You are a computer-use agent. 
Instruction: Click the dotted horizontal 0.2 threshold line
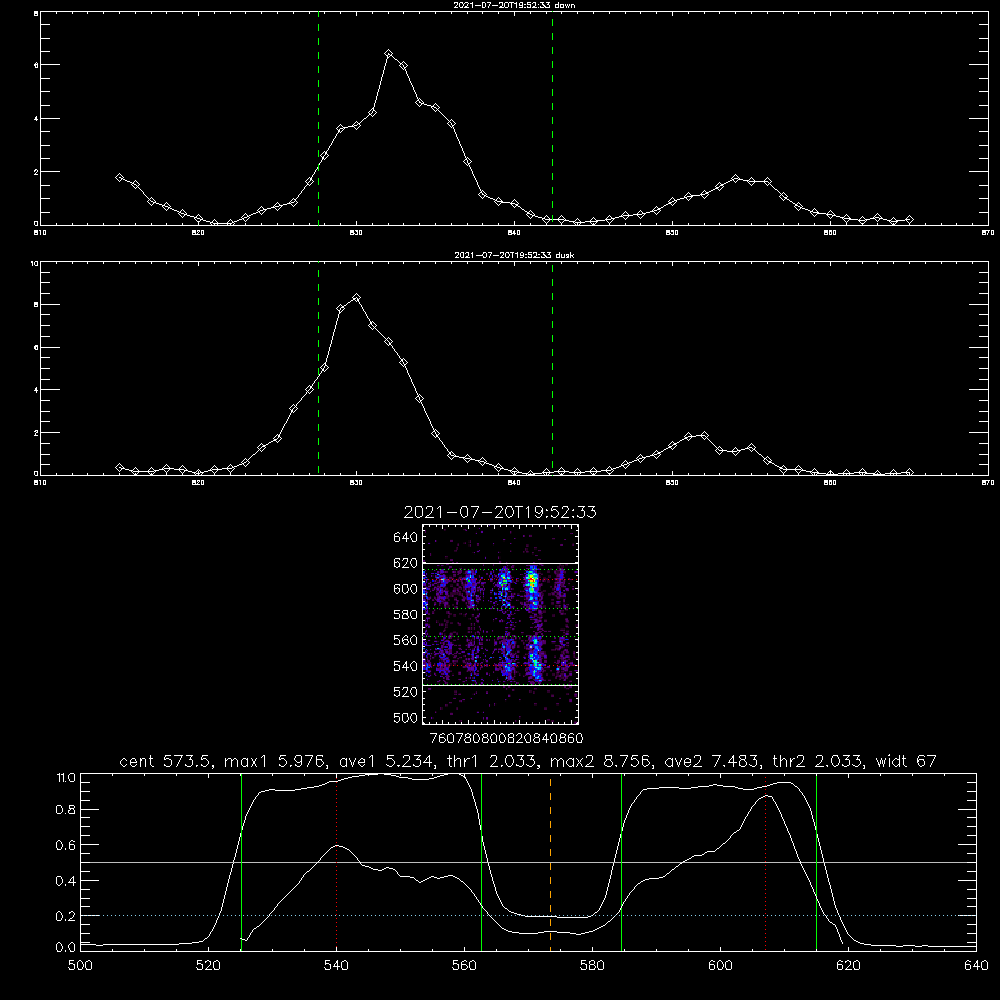[x=528, y=915]
